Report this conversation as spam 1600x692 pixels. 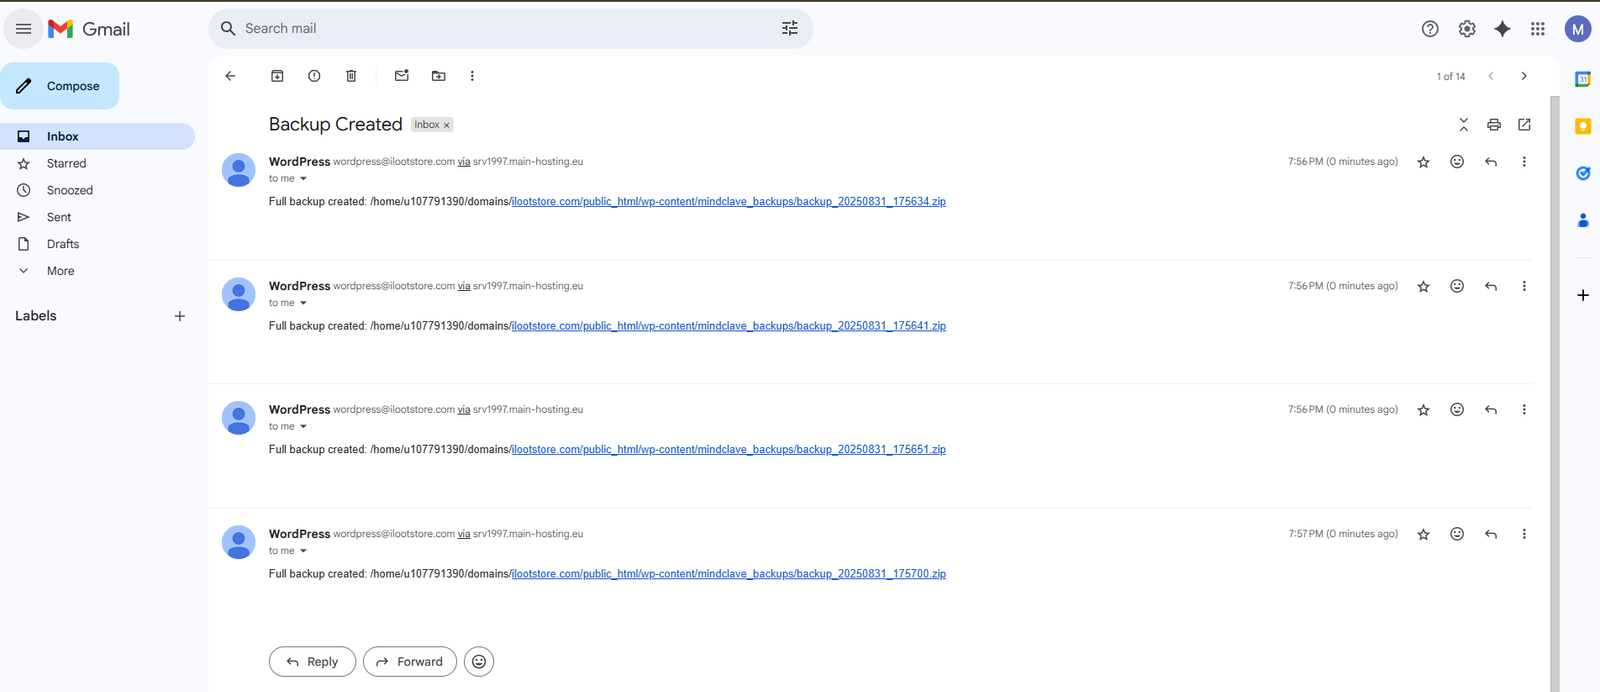click(314, 76)
